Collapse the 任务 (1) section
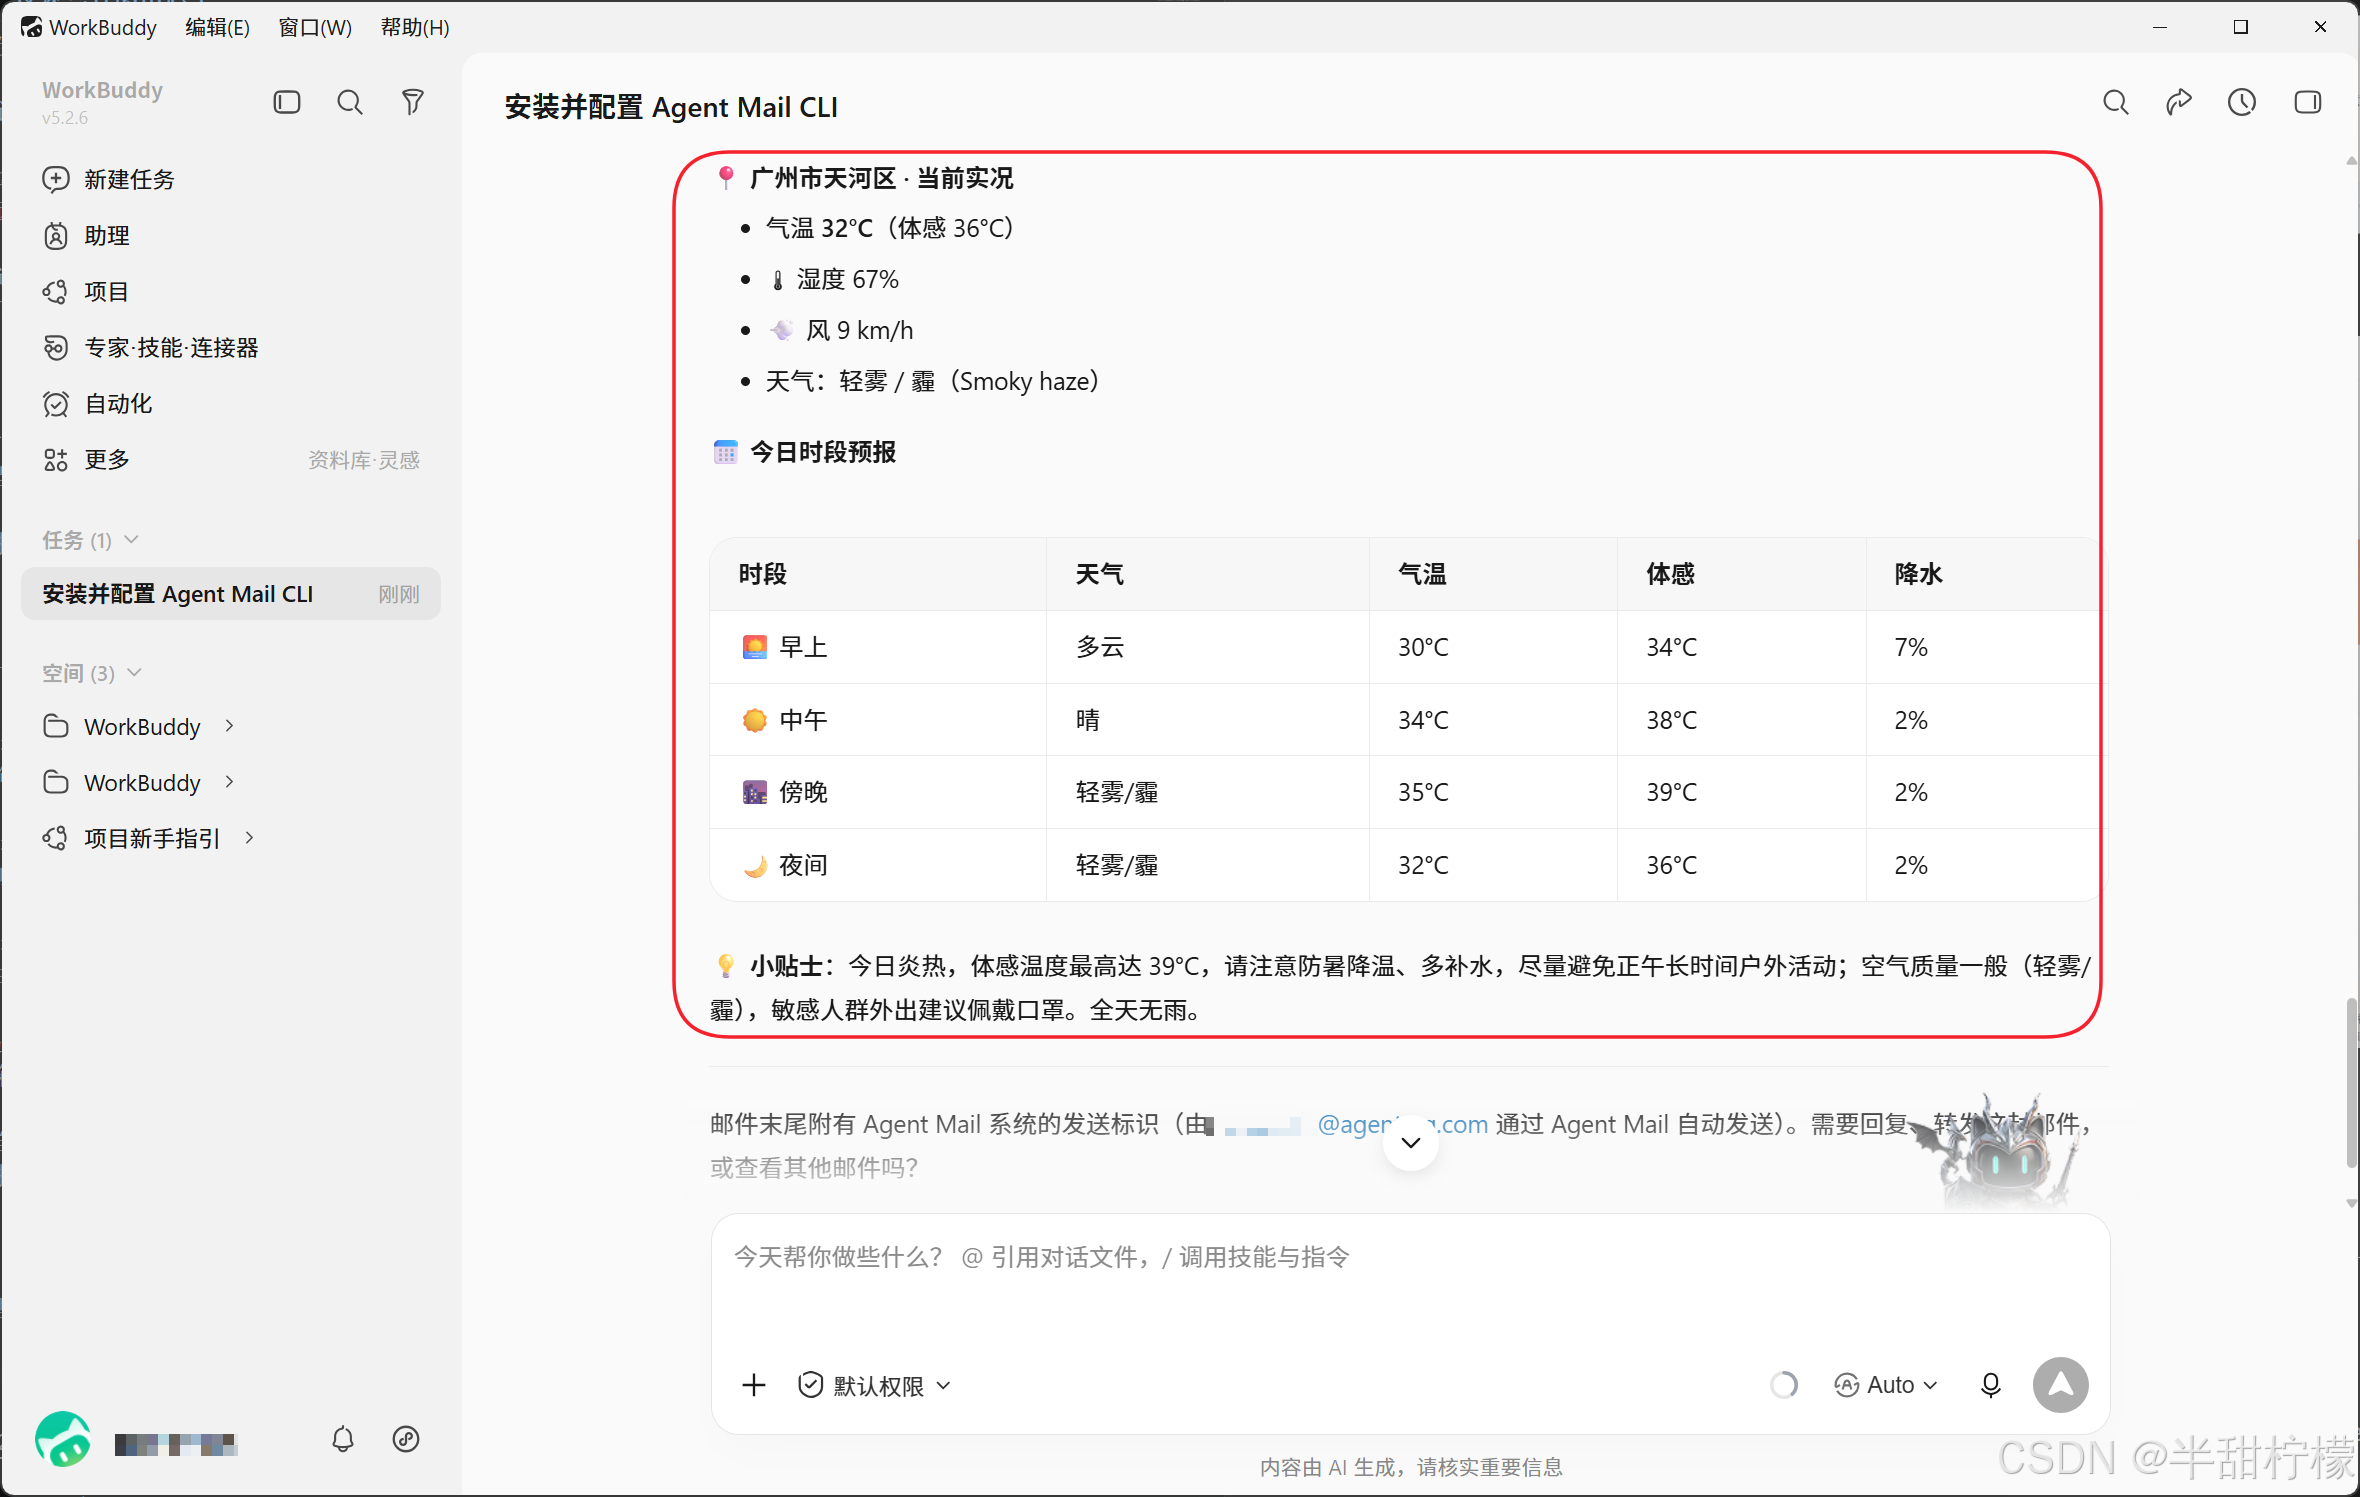2360x1497 pixels. (90, 540)
